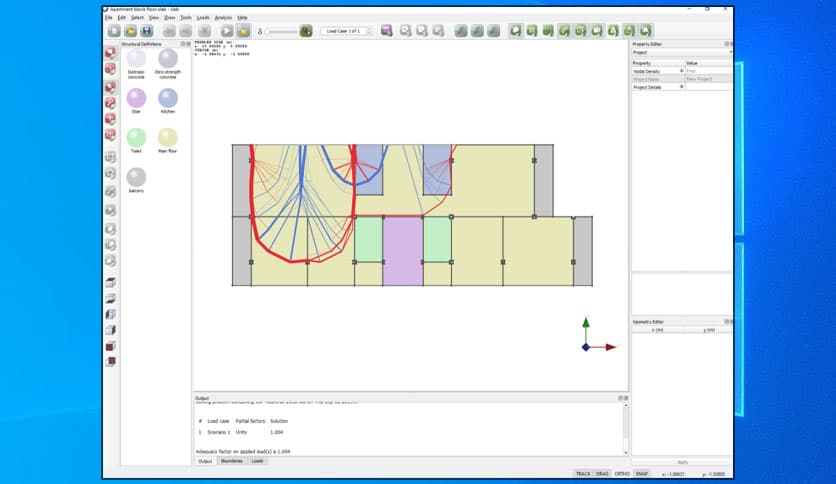Select the Isotropic concrete material sphere

click(136, 59)
